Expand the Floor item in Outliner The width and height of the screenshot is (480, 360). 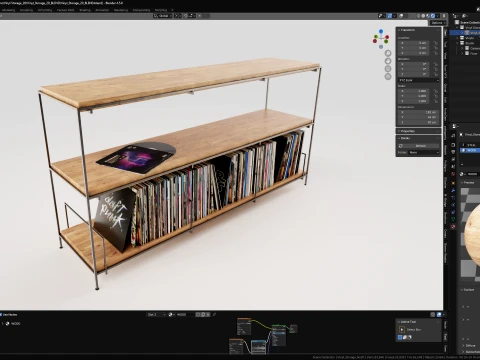tap(463, 53)
